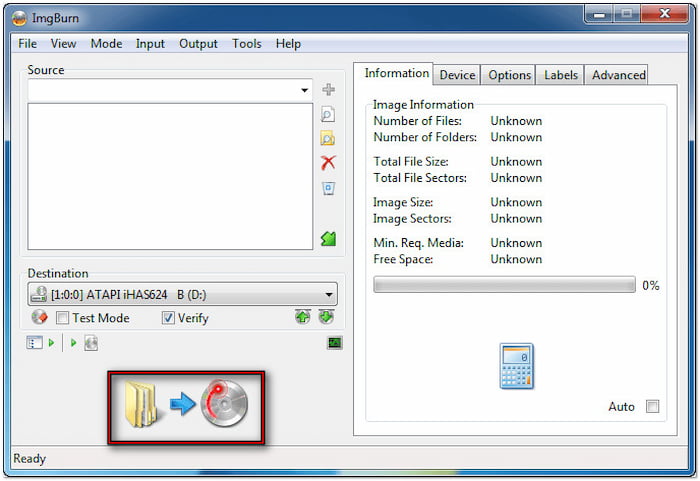
Task: Click the browse for a file icon
Action: point(328,114)
